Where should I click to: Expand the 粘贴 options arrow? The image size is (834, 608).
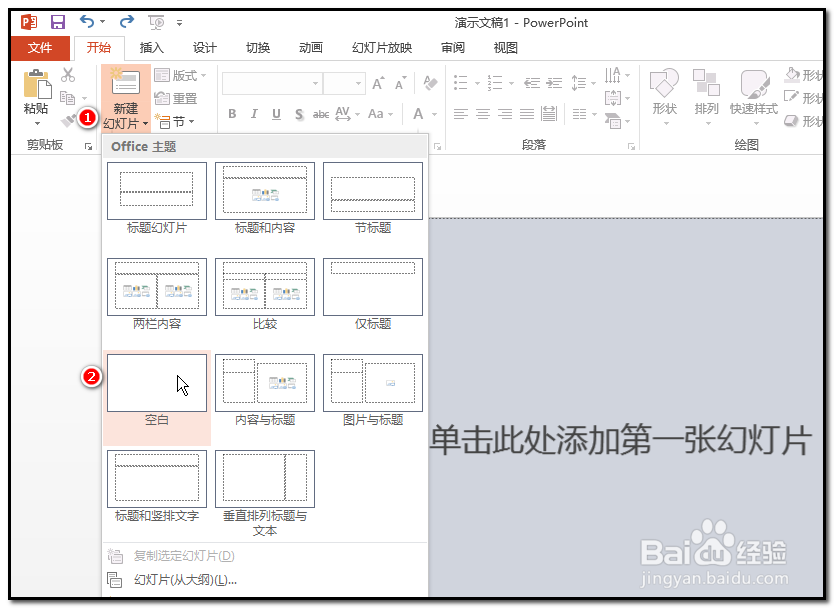pyautogui.click(x=37, y=123)
